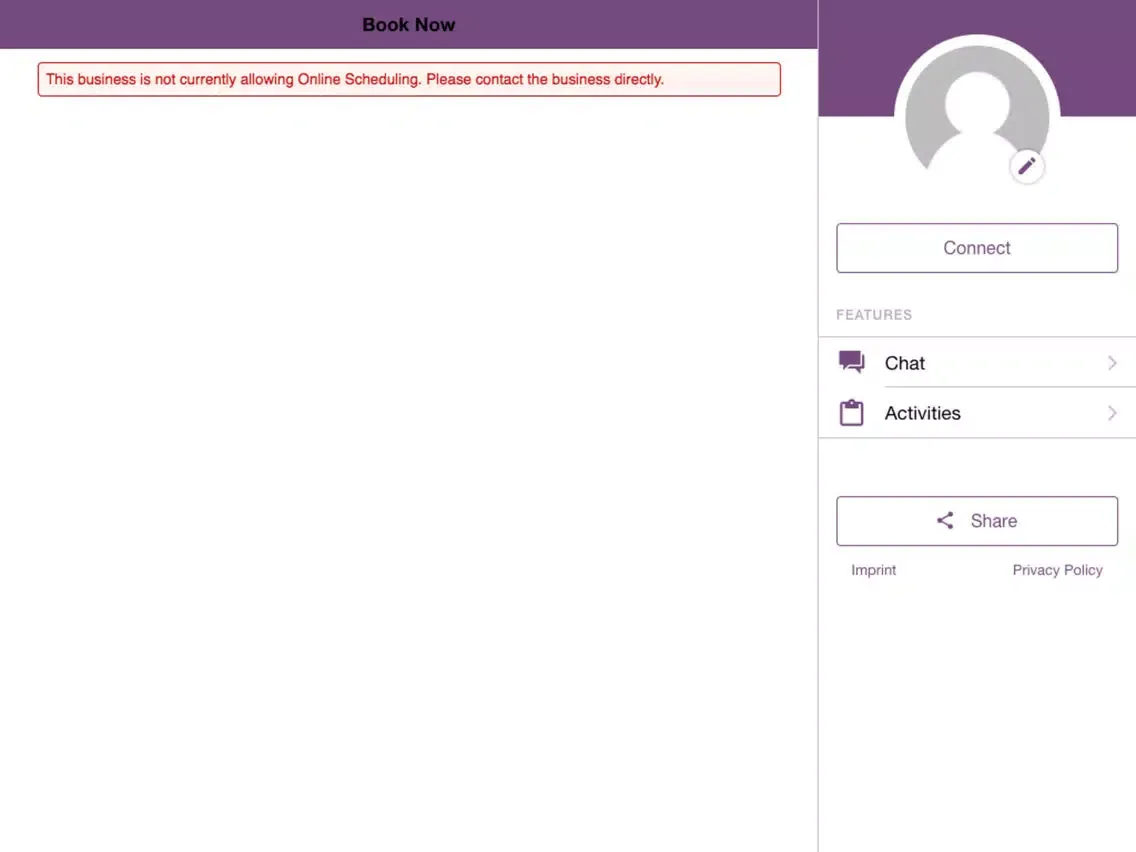Screen dimensions: 1136x852
Task: Click the Book Now header title
Action: tap(408, 25)
